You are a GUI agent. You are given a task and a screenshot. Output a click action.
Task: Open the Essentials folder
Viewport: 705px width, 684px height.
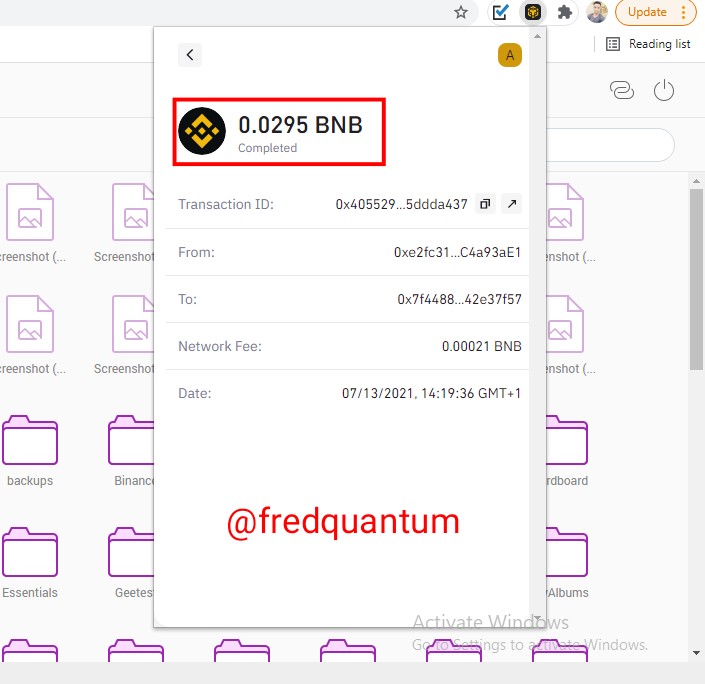coord(30,563)
